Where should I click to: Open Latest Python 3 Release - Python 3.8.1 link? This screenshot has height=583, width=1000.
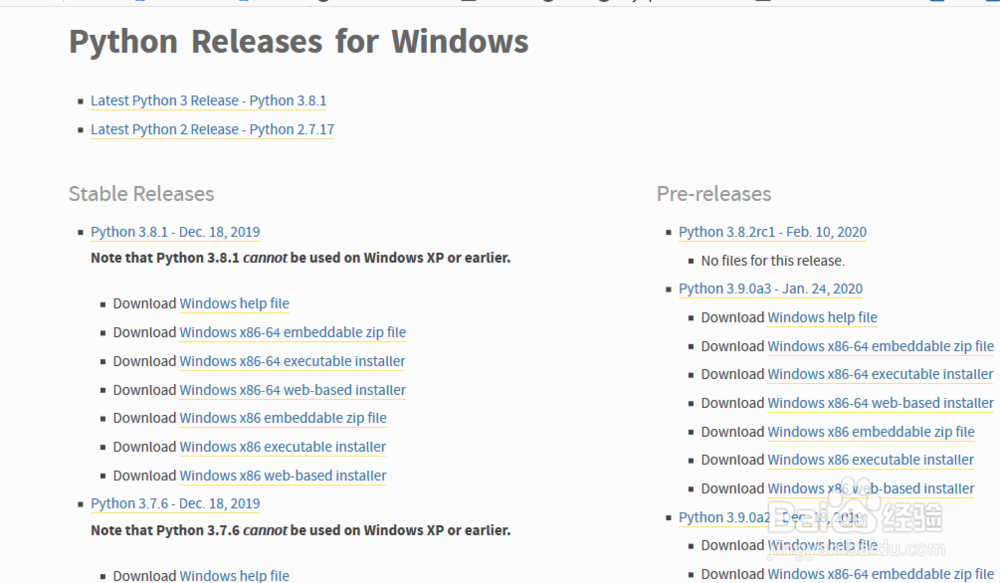(208, 101)
